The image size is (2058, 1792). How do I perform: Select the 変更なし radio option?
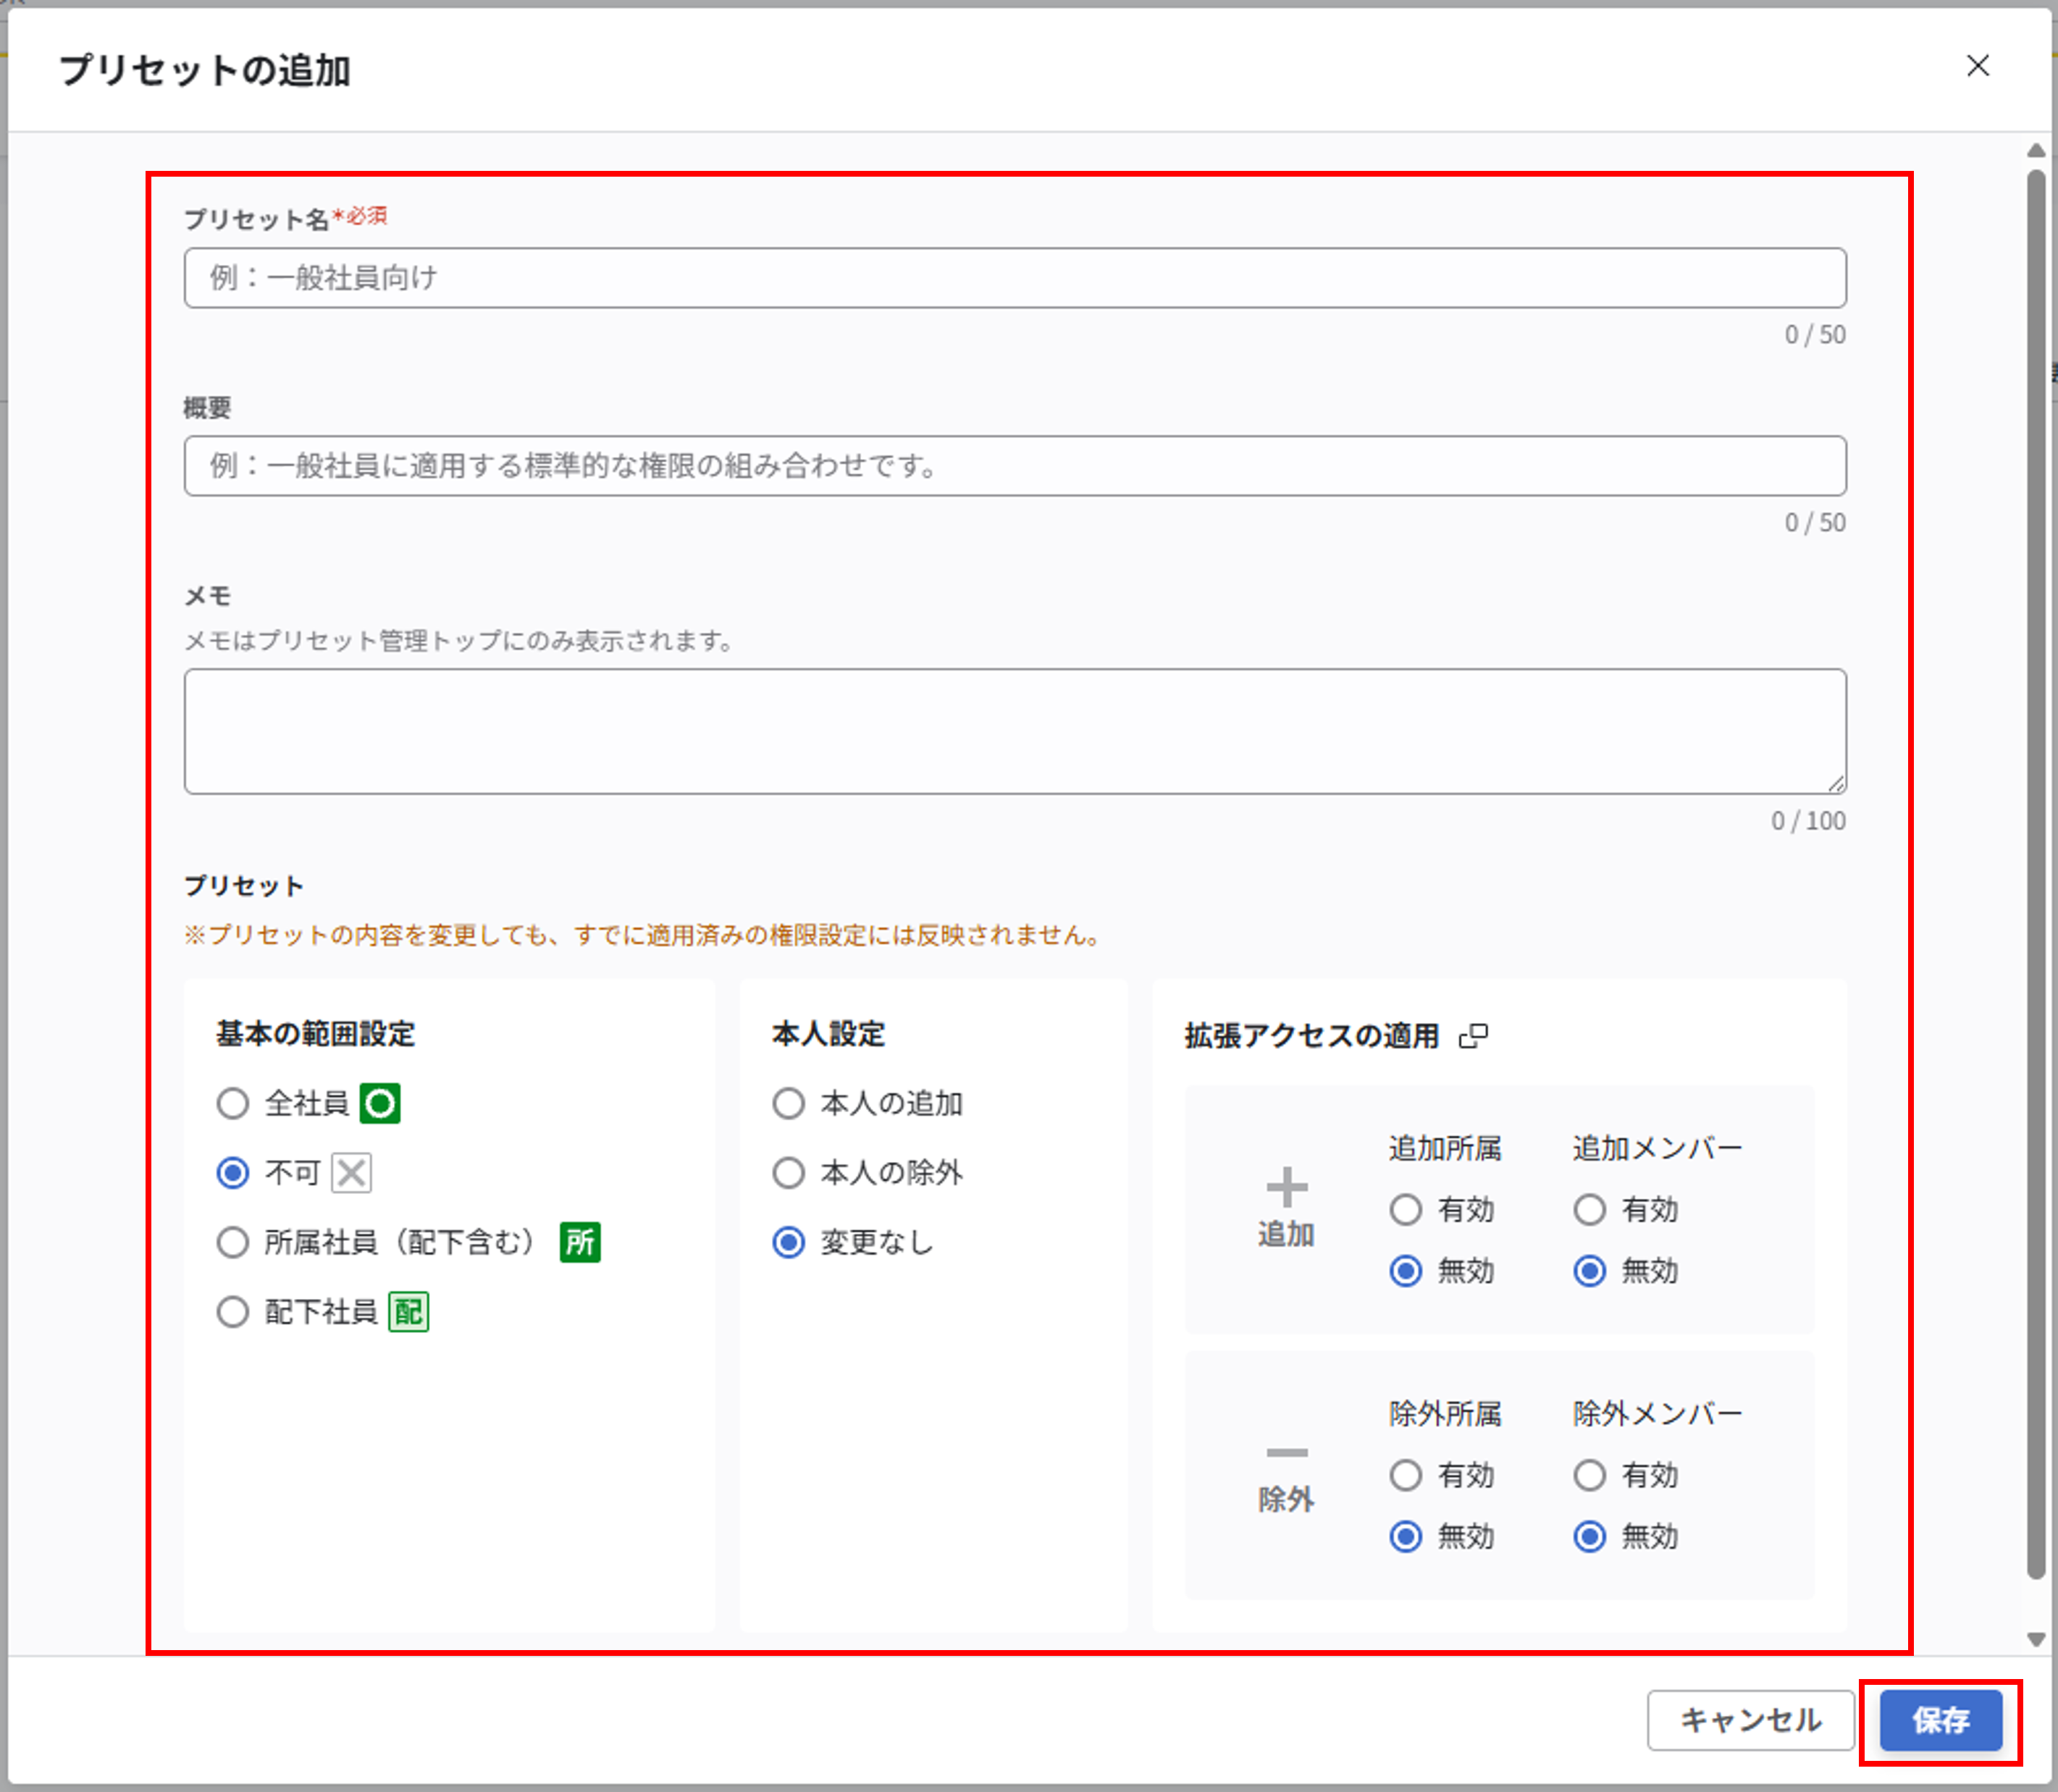789,1243
